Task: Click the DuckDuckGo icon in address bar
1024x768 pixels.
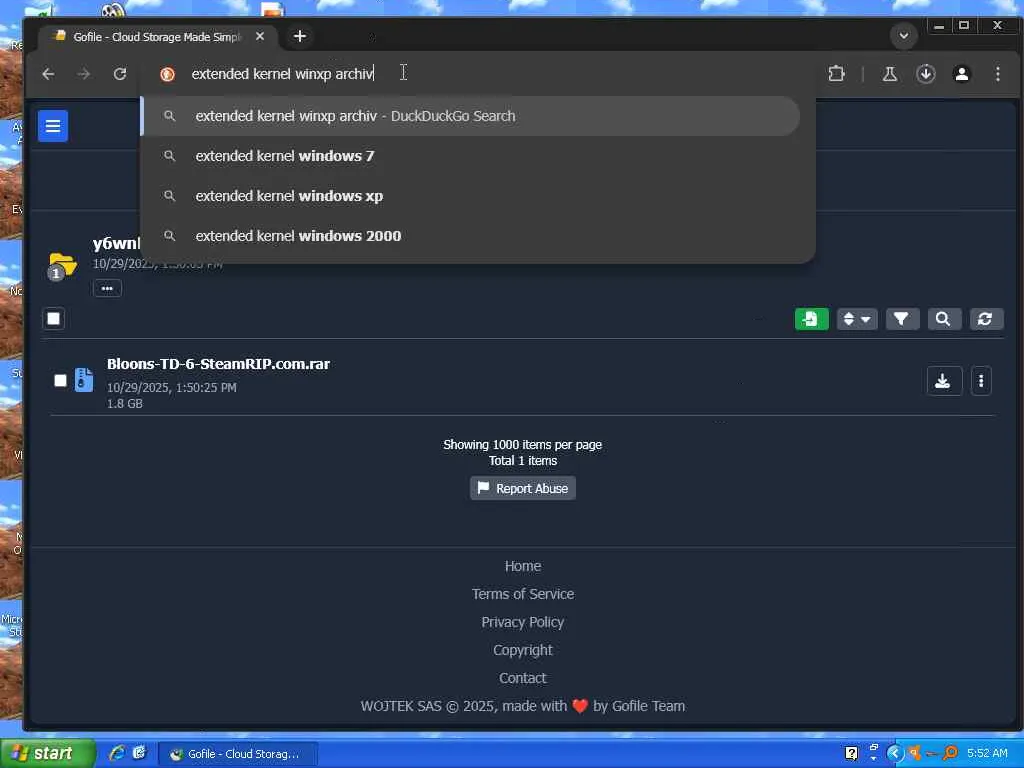Action: [x=167, y=74]
